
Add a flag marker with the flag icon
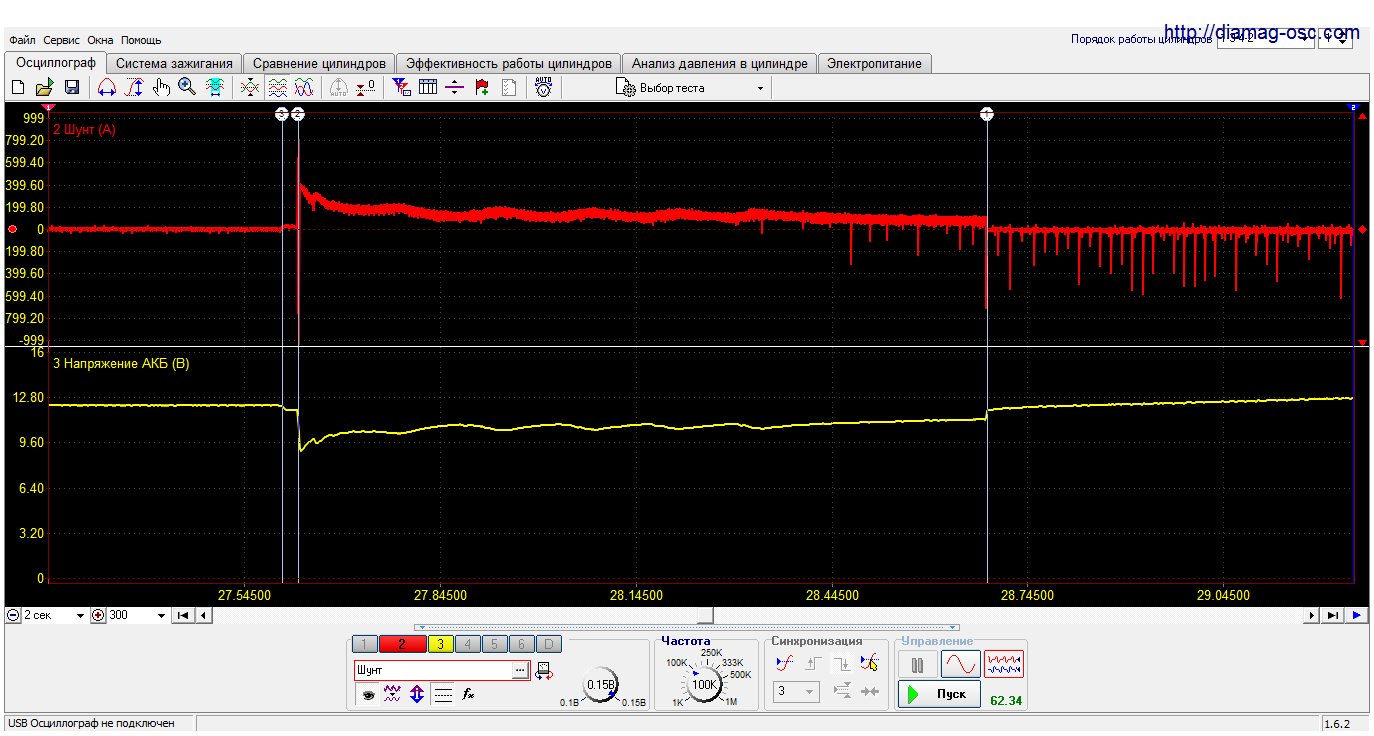[482, 88]
